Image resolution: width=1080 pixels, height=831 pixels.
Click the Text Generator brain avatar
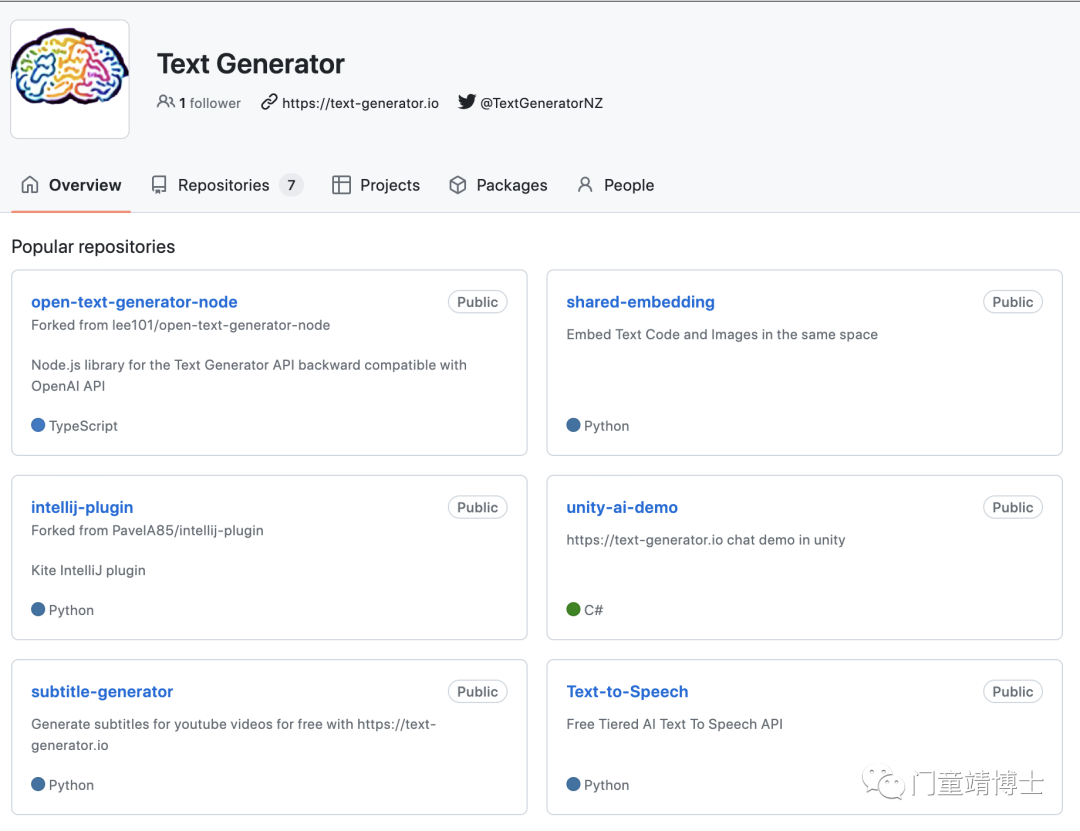[x=70, y=79]
